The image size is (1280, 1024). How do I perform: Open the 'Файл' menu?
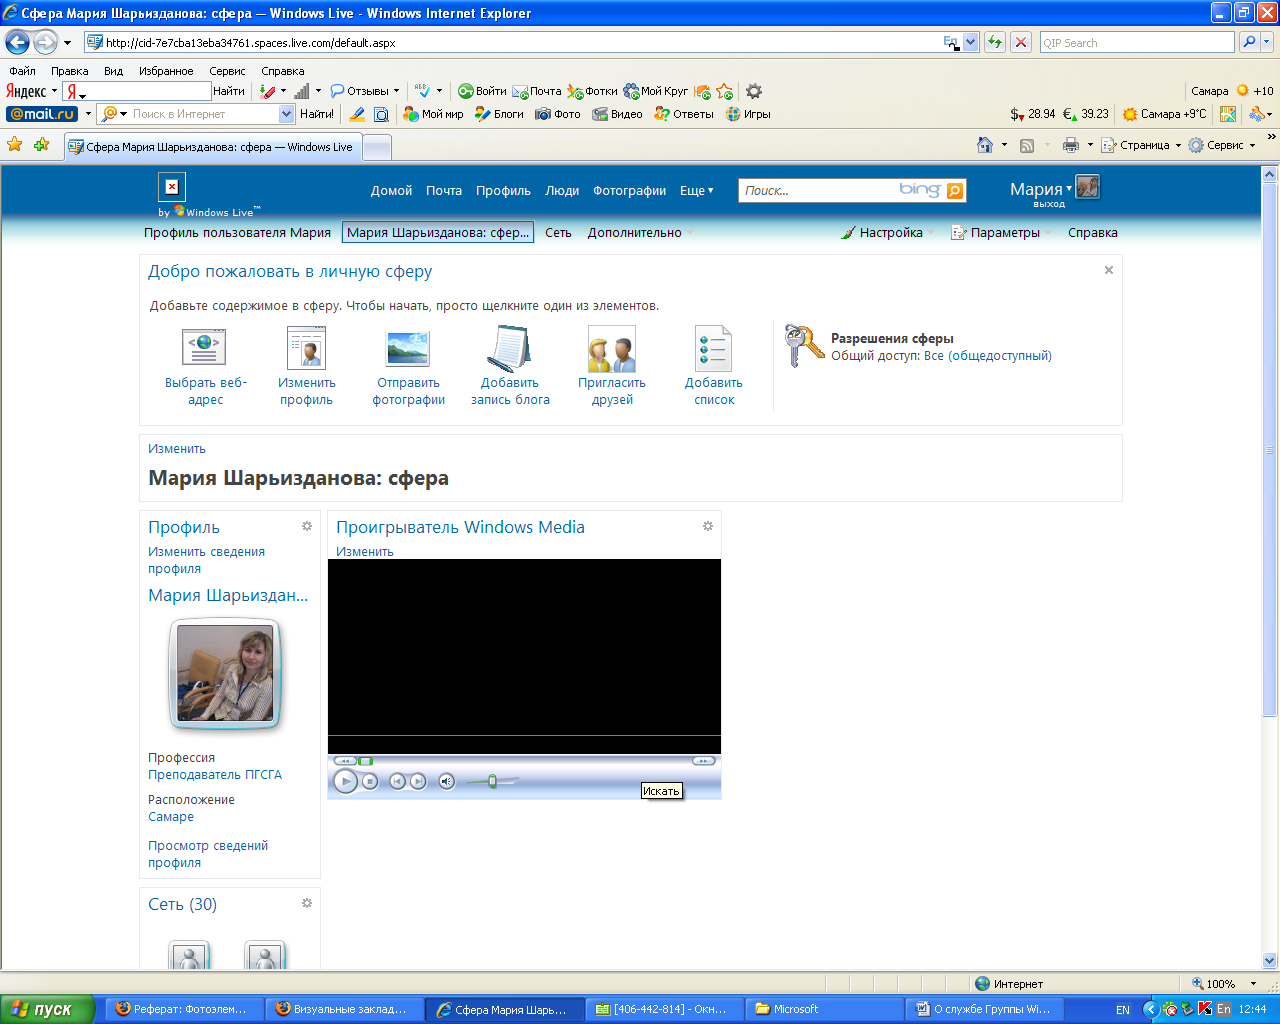coord(22,71)
